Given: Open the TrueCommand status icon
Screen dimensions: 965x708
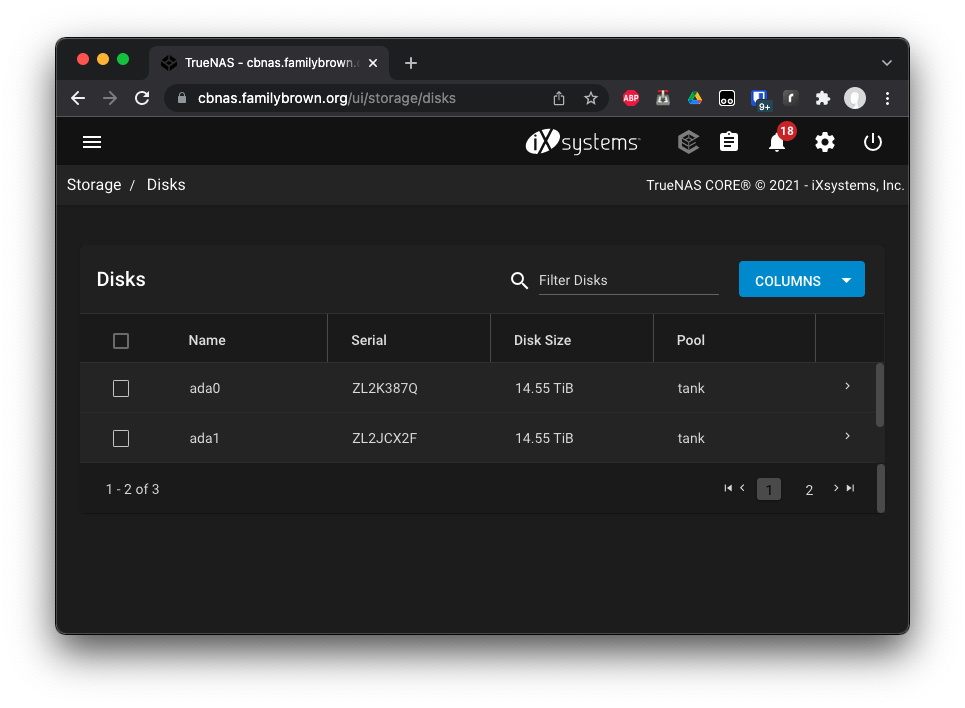Looking at the screenshot, I should [x=688, y=142].
